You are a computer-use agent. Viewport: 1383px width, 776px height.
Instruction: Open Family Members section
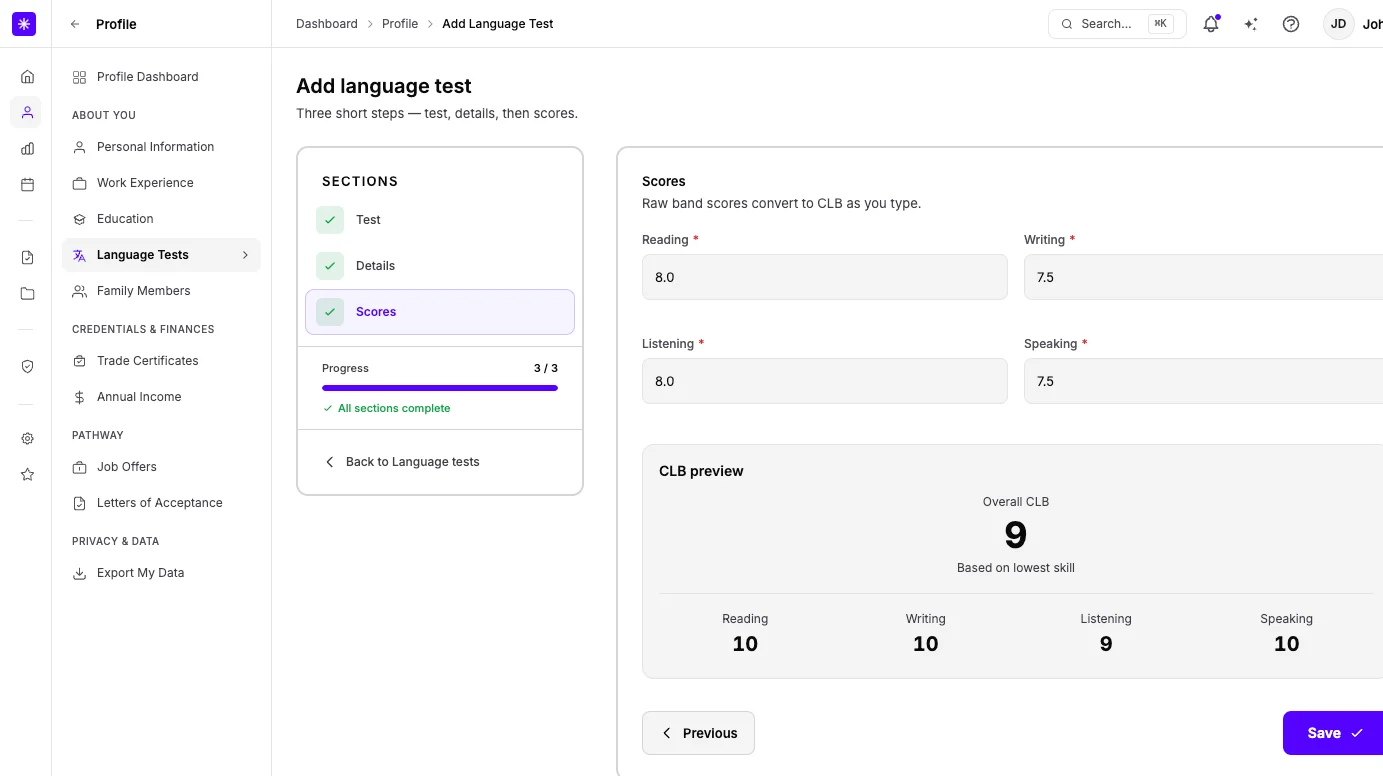(x=161, y=291)
